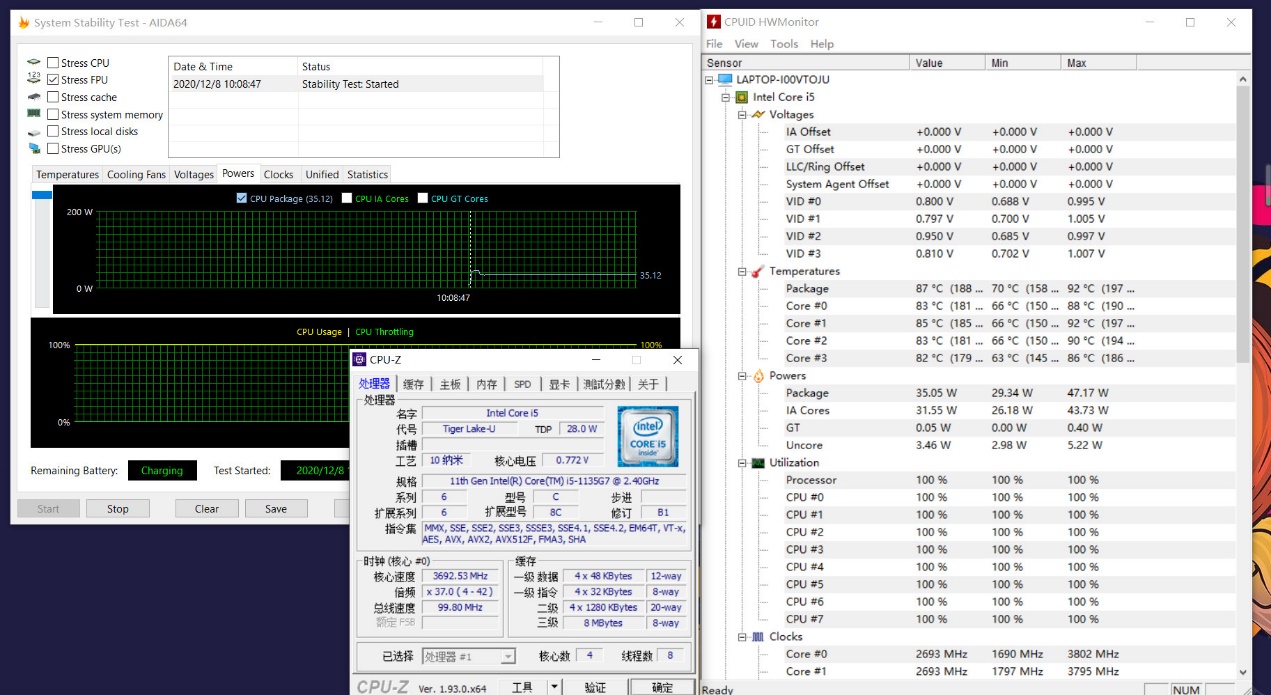This screenshot has width=1271, height=695.
Task: Click the thermometer icon beside Temperatures
Action: (x=758, y=272)
